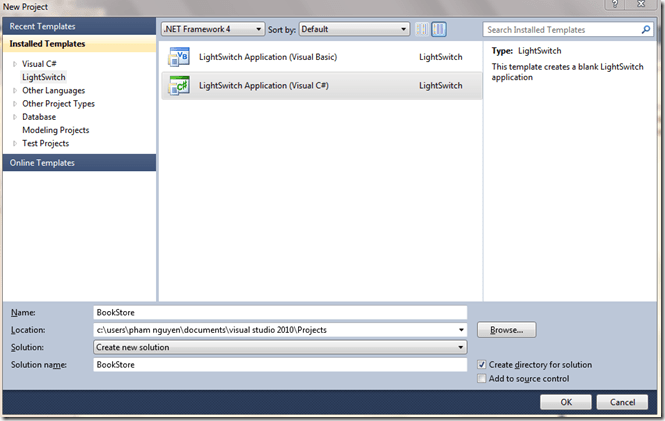Click the LightSwitch Visual C# template icon
Screen dimensions: 665x421
(178, 86)
